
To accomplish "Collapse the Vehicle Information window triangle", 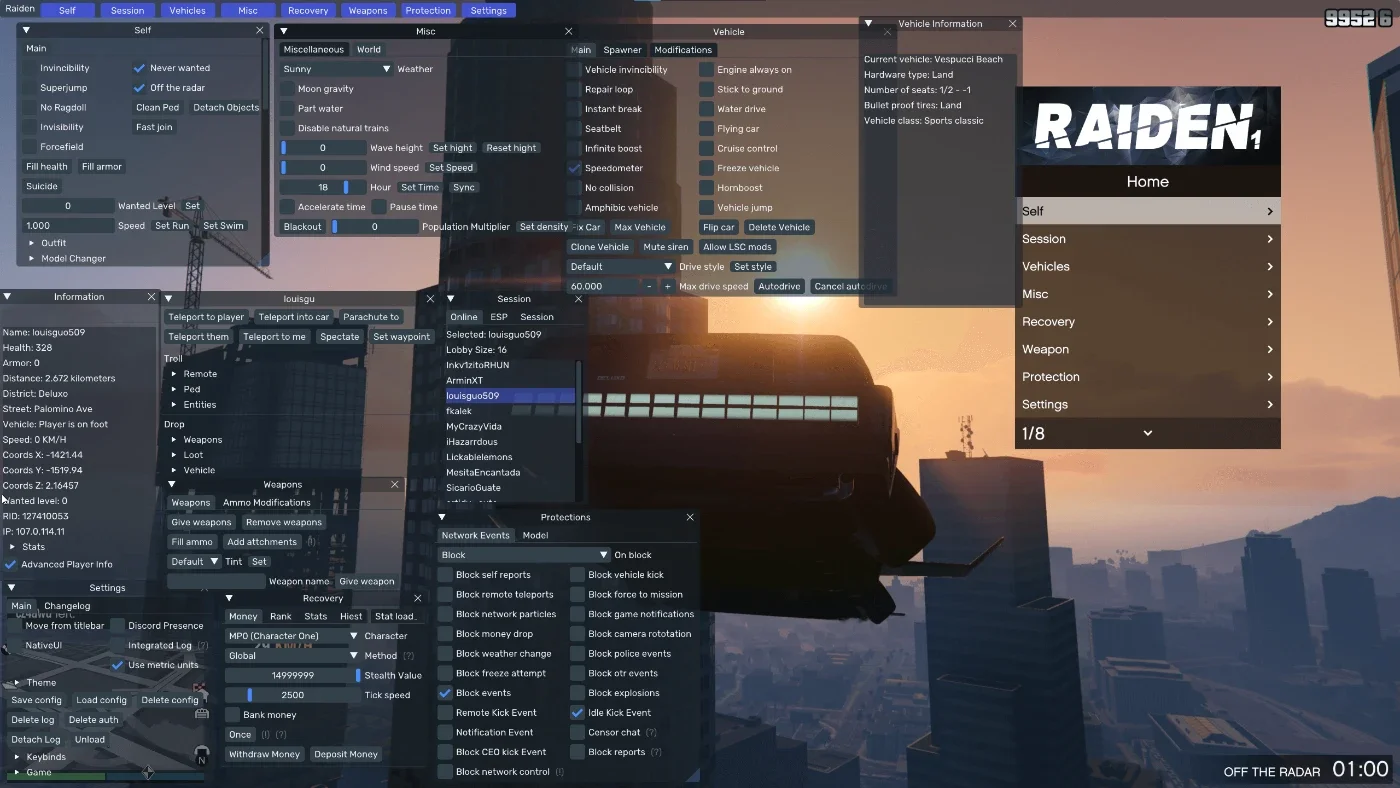I will coord(868,23).
